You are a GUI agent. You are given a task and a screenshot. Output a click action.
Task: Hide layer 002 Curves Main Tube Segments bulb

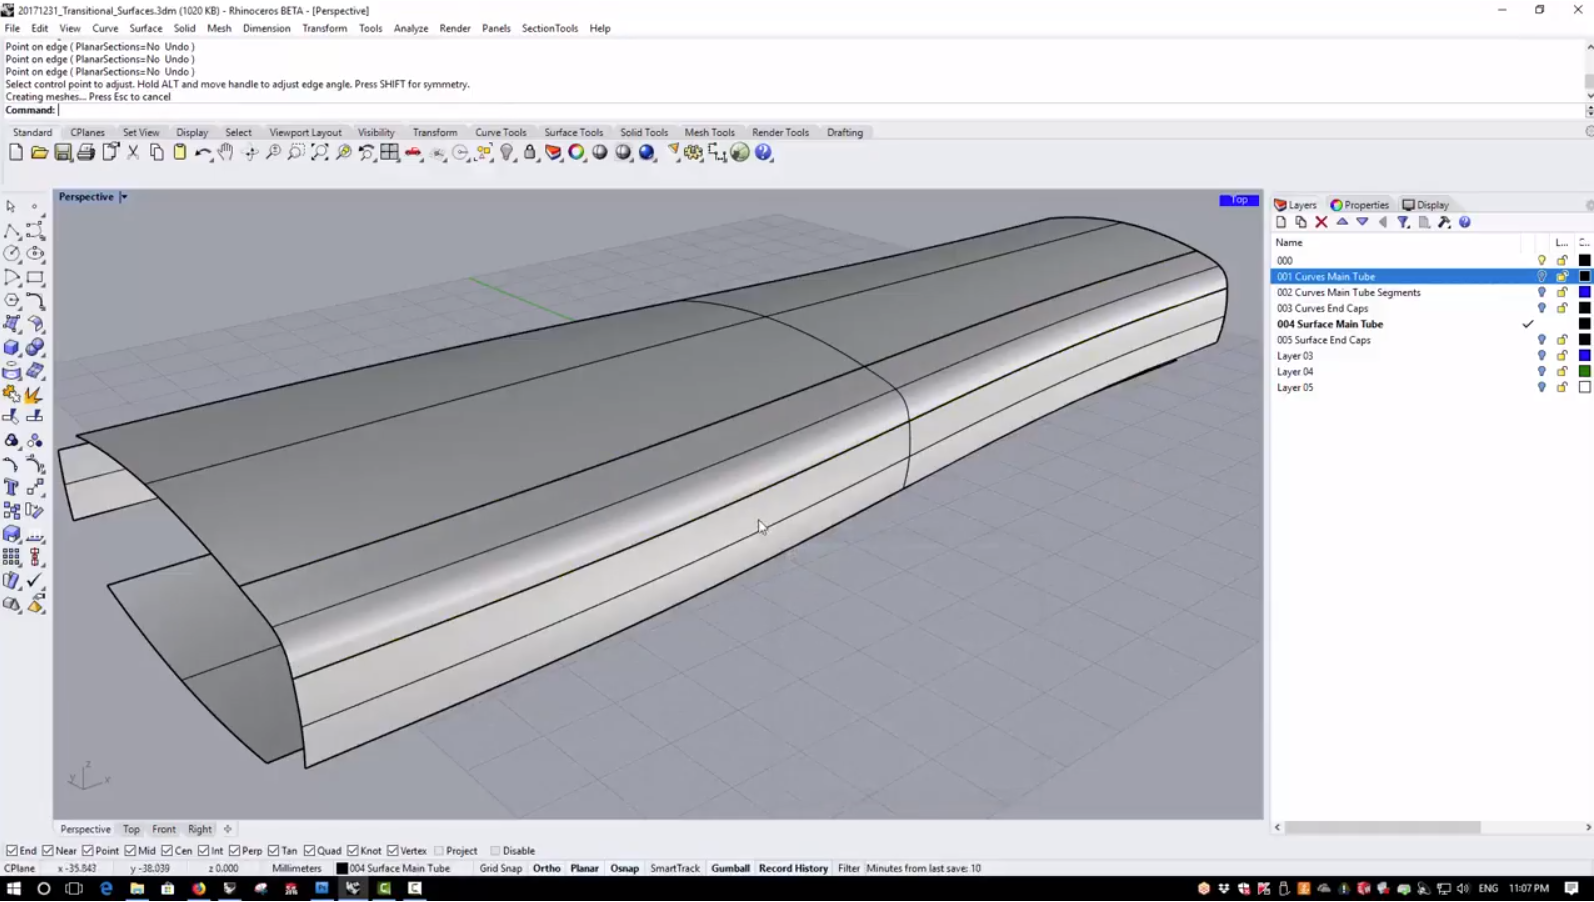coord(1541,293)
